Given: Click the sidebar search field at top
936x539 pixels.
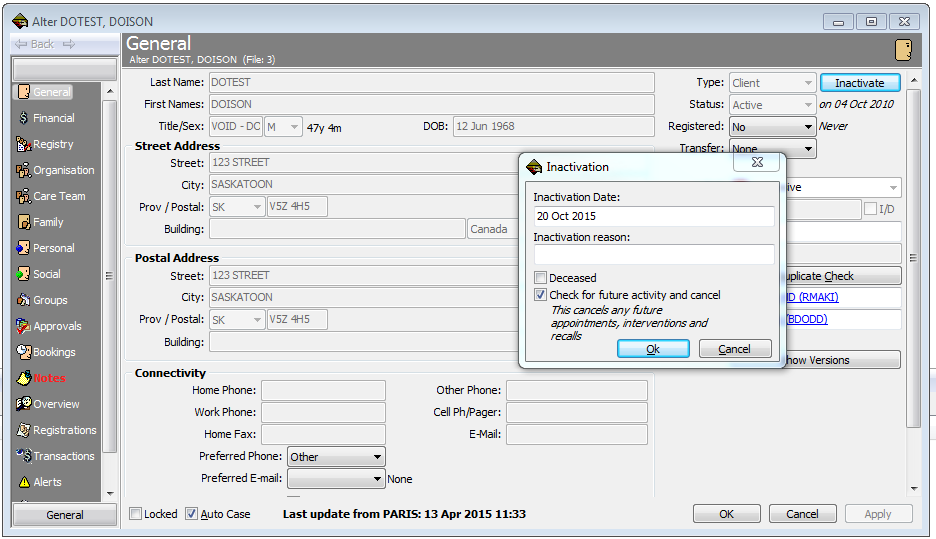Looking at the screenshot, I should click(x=65, y=69).
